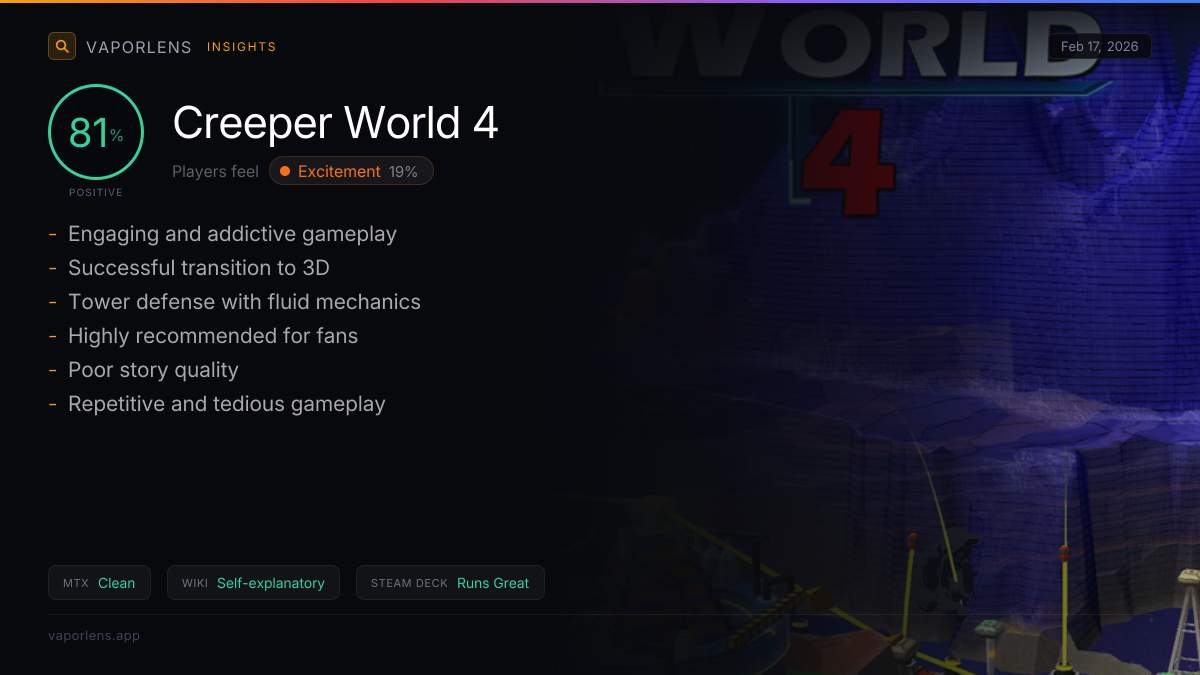1200x675 pixels.
Task: Click the Creeper World 4 title
Action: (335, 123)
